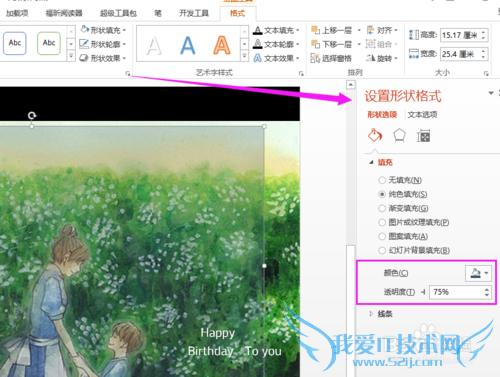Open the format pane options dropdown arrow
The height and width of the screenshot is (377, 500).
point(491,93)
